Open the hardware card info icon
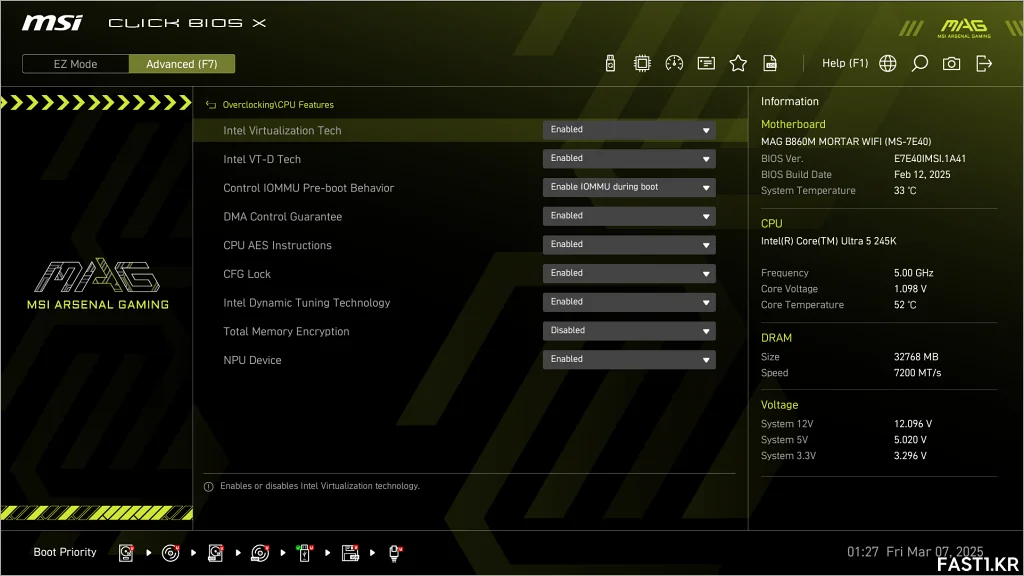Screen dimensions: 1024x576 coord(706,63)
